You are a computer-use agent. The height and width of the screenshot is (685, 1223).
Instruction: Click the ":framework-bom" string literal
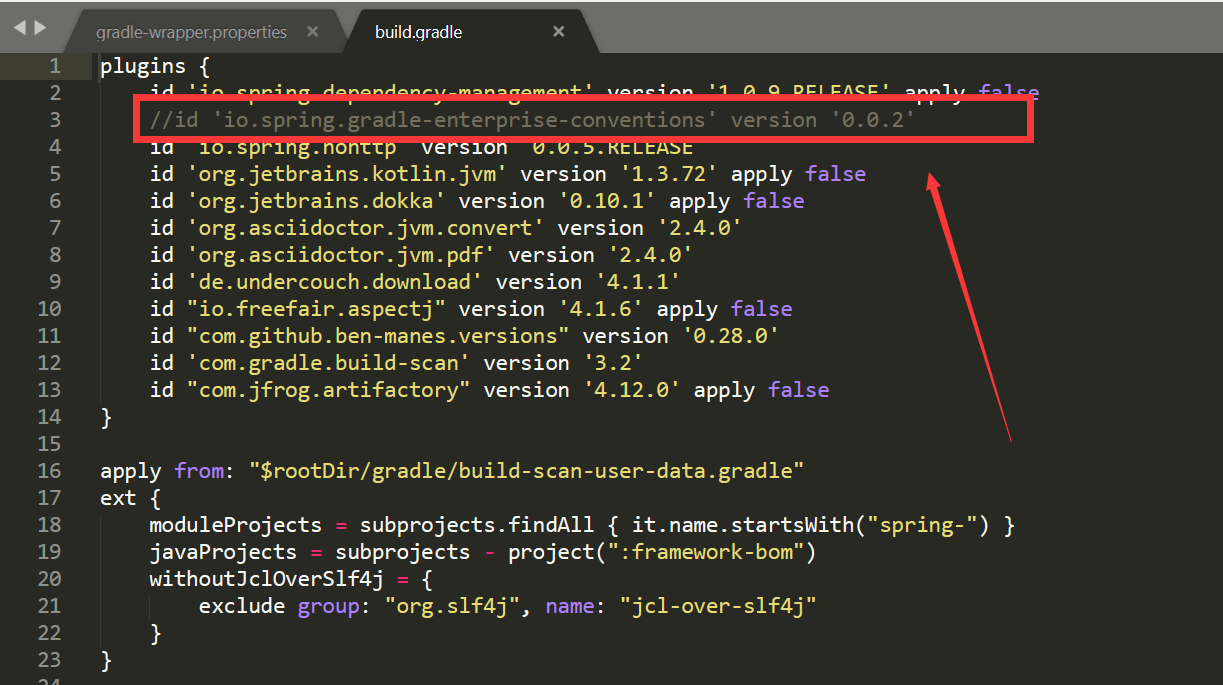[706, 552]
